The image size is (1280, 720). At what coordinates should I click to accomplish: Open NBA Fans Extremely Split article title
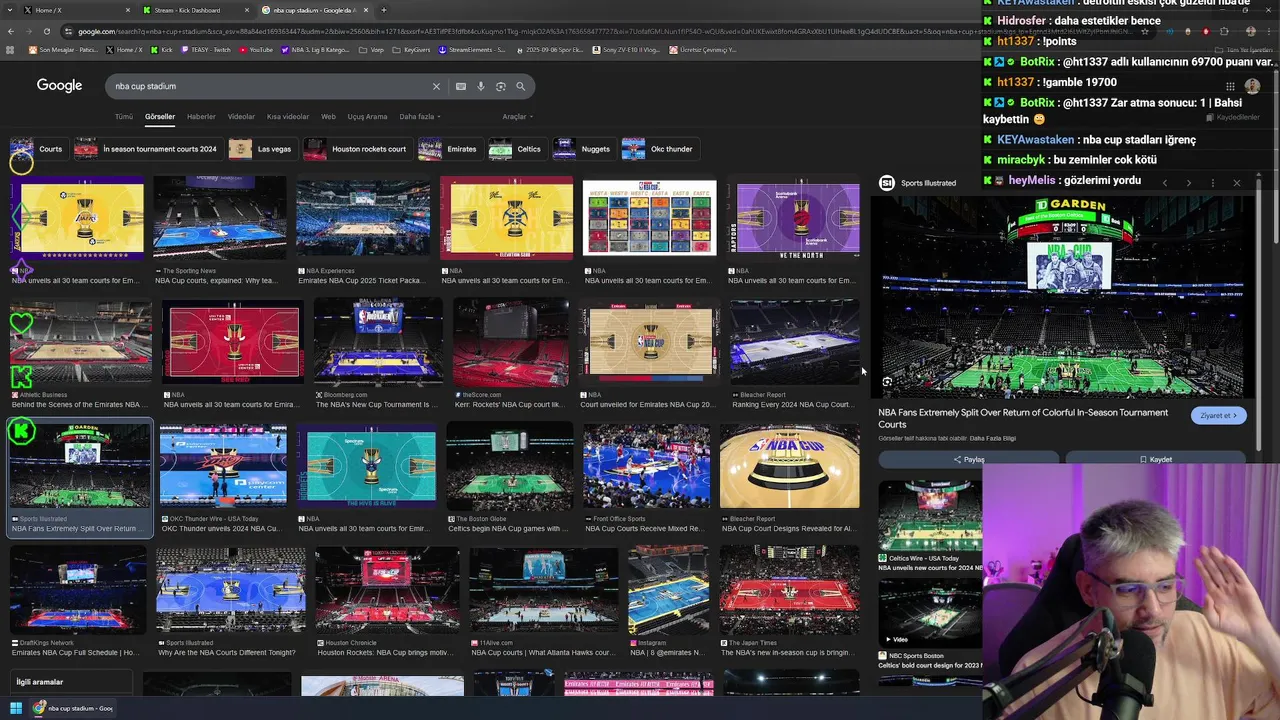pos(1023,418)
